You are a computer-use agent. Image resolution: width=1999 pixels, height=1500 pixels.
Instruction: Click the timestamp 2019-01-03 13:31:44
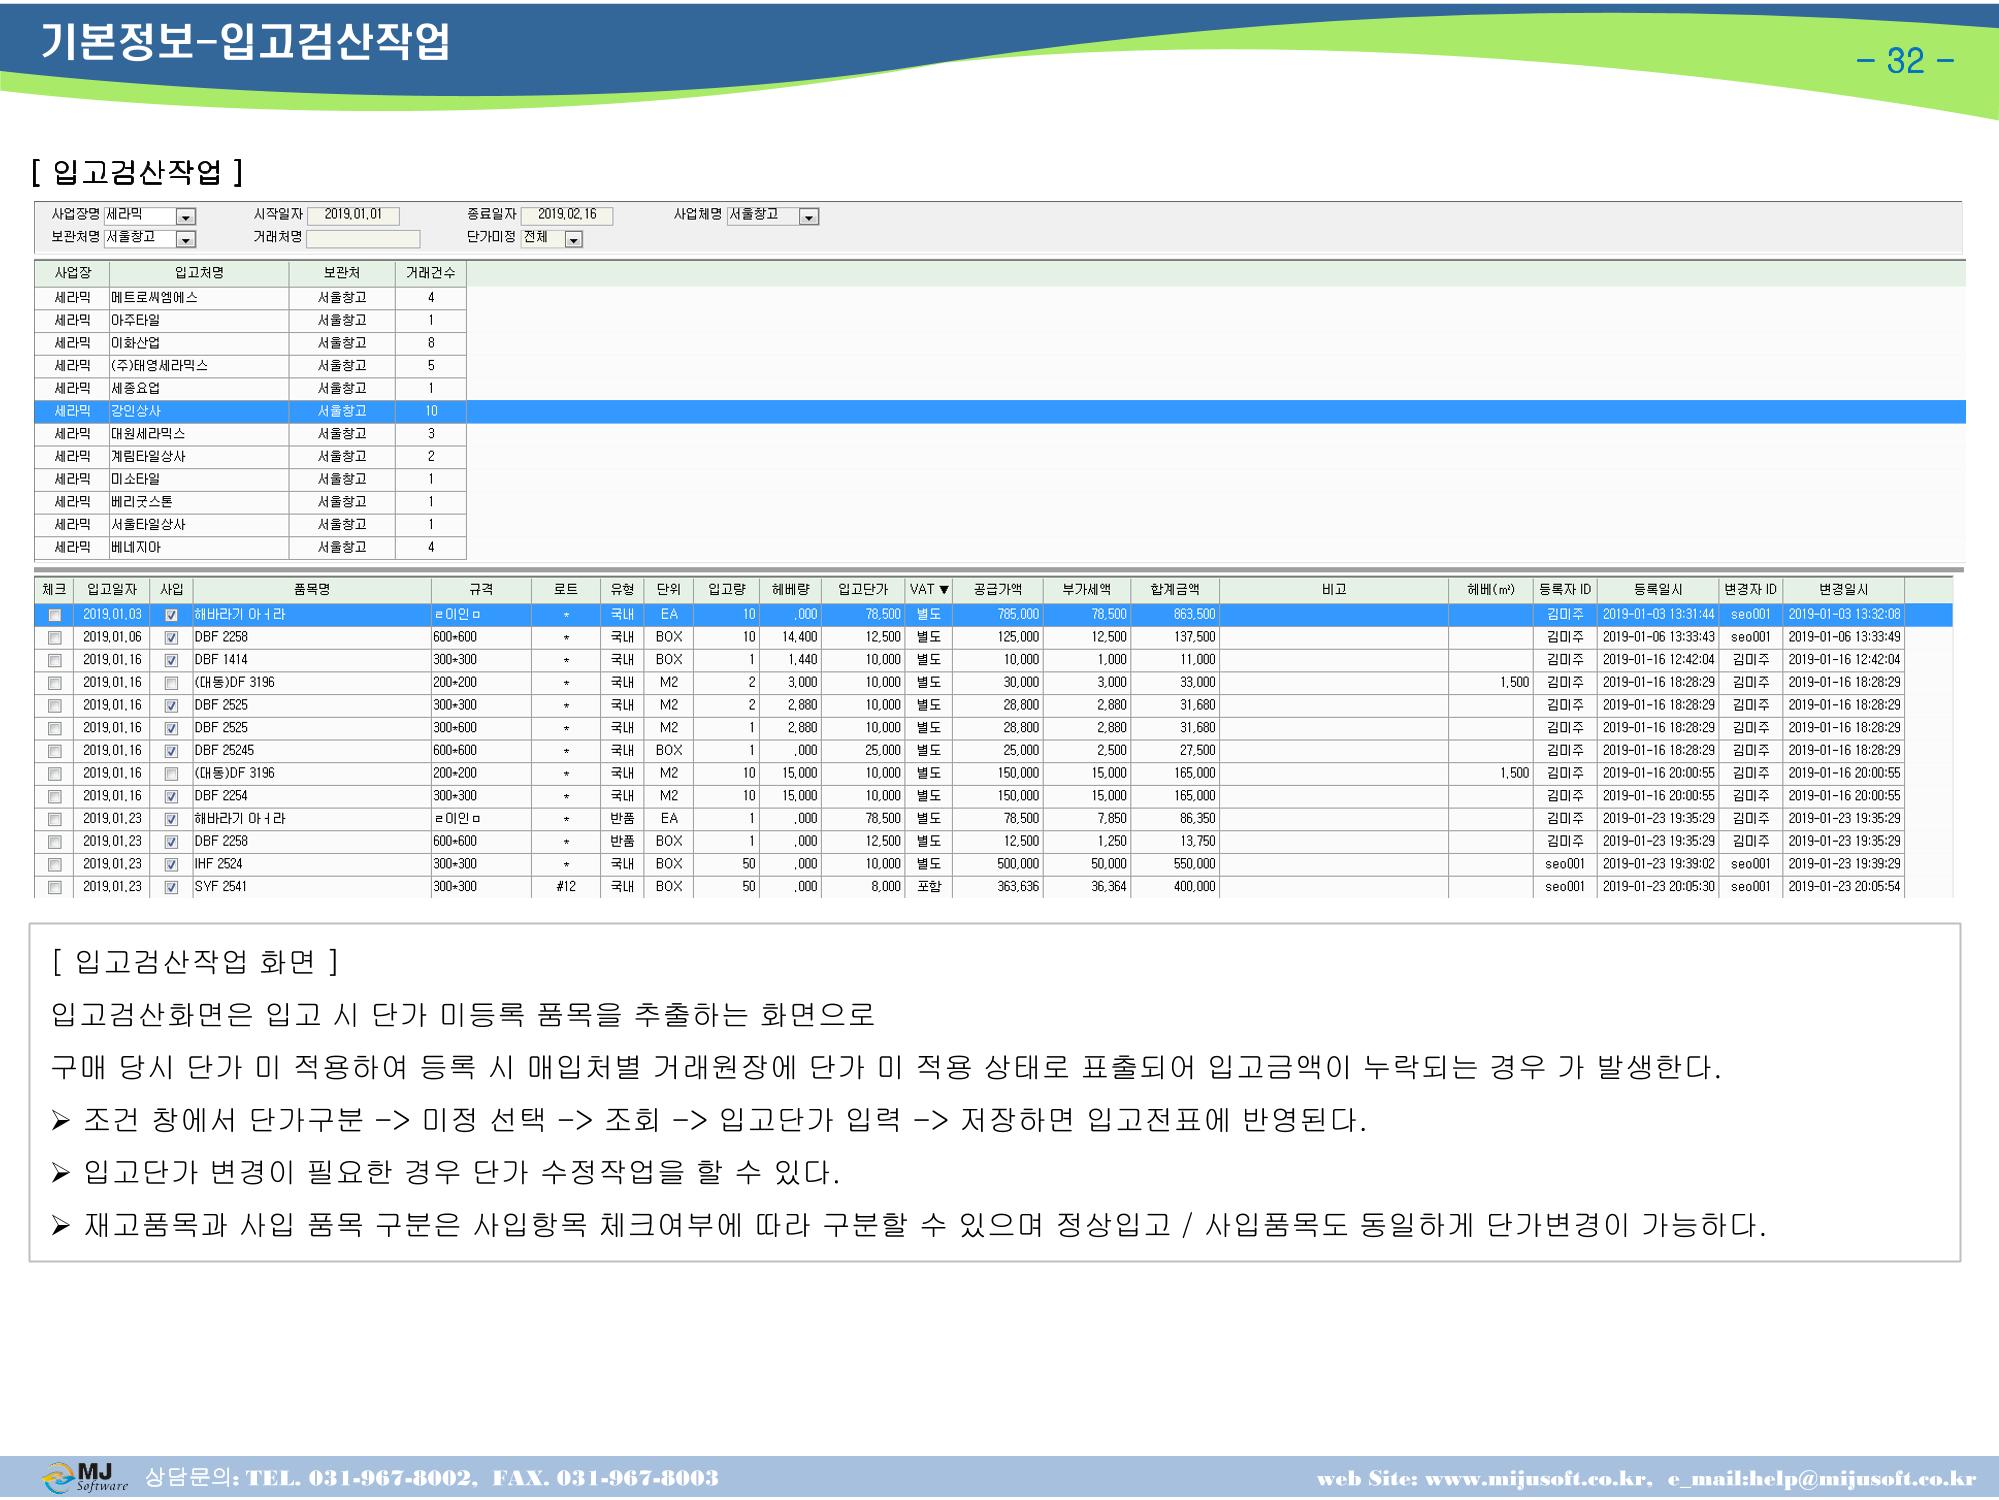[1658, 615]
